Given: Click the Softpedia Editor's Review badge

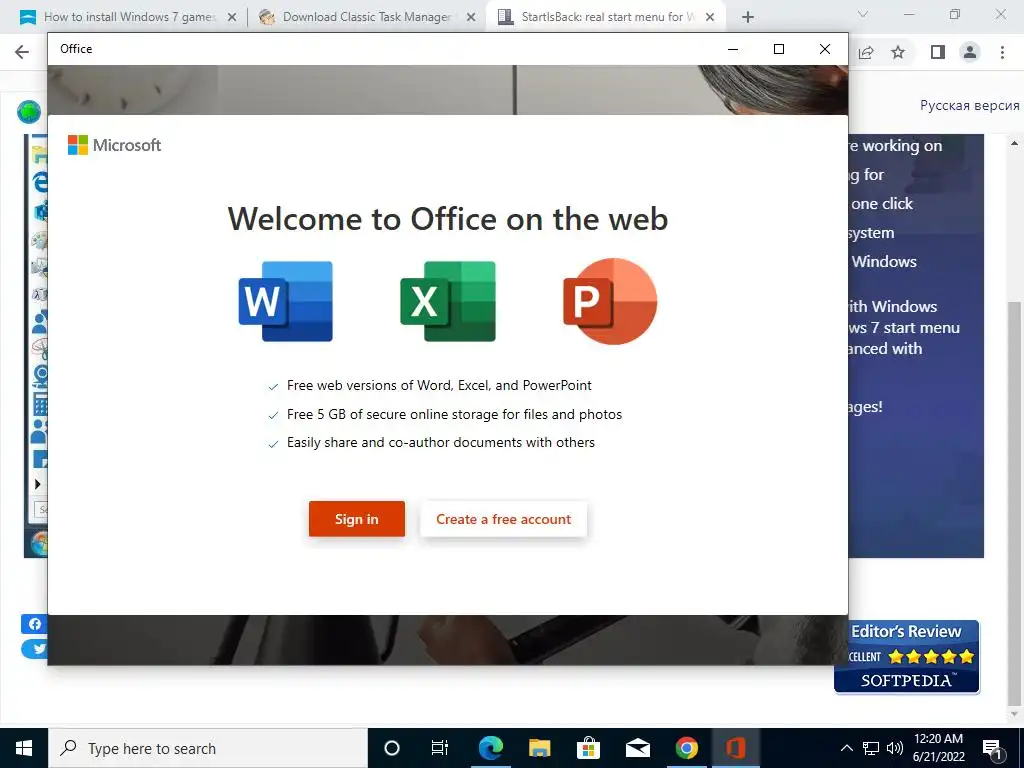Looking at the screenshot, I should pyautogui.click(x=906, y=656).
